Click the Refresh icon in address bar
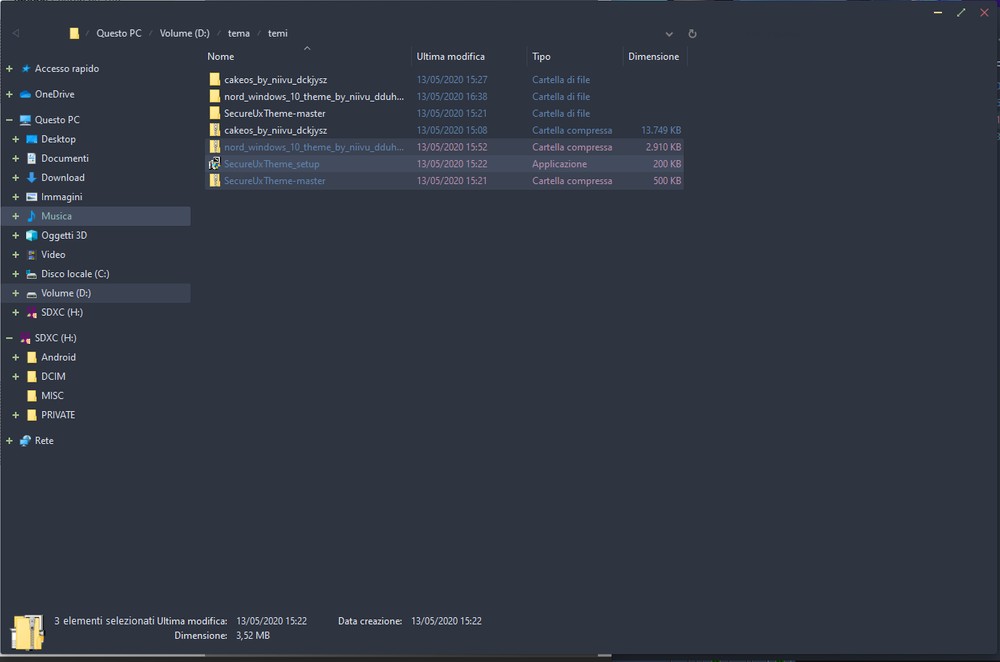Screen dimensions: 1000x662 tap(692, 33)
